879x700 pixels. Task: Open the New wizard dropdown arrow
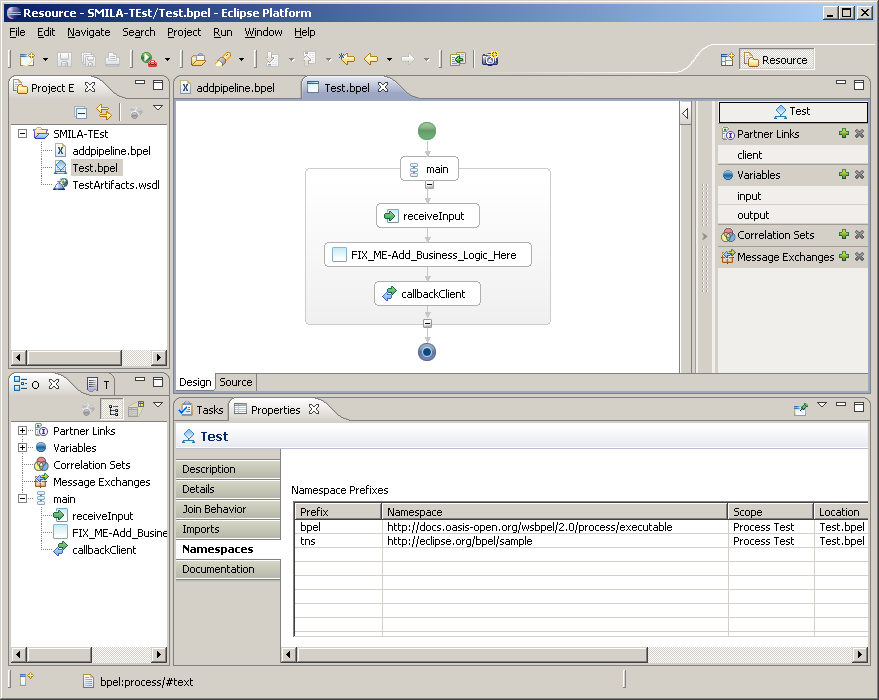coord(44,60)
